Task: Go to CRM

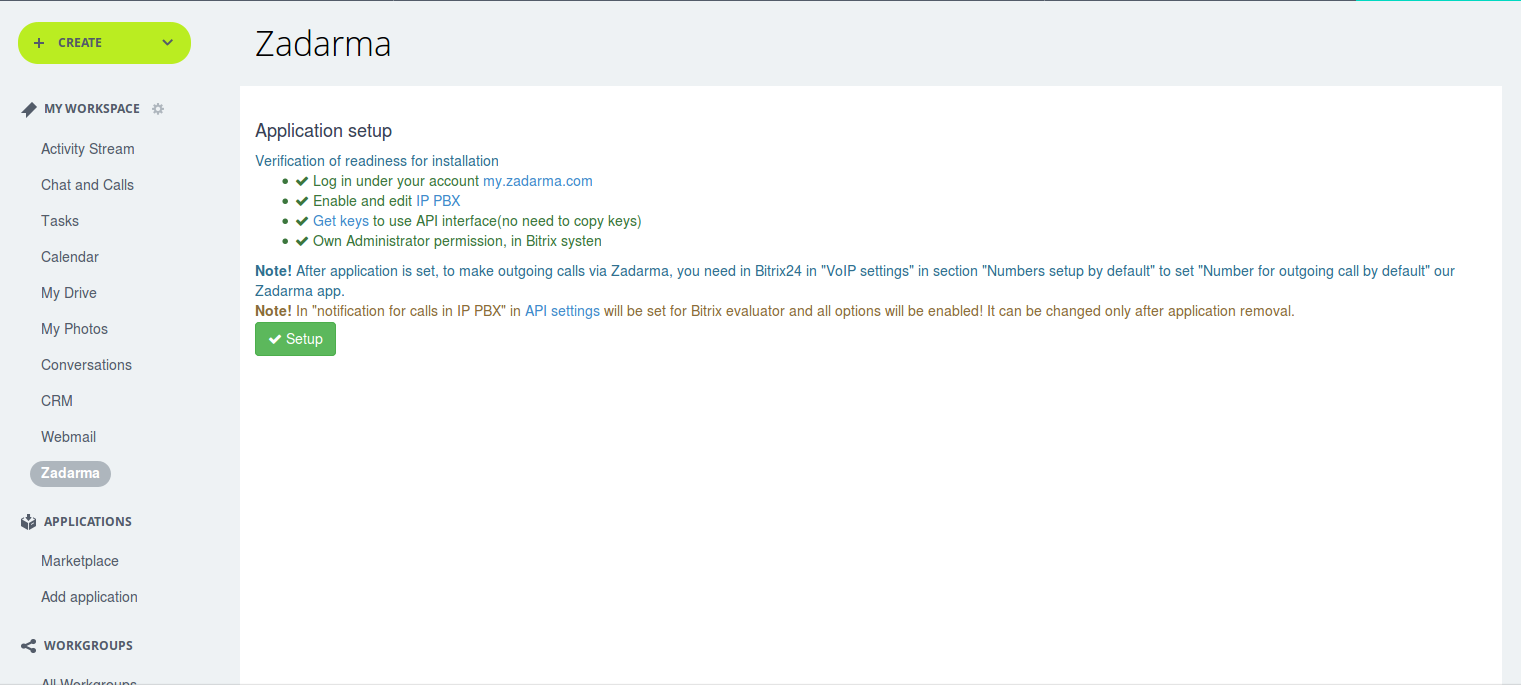Action: 57,401
